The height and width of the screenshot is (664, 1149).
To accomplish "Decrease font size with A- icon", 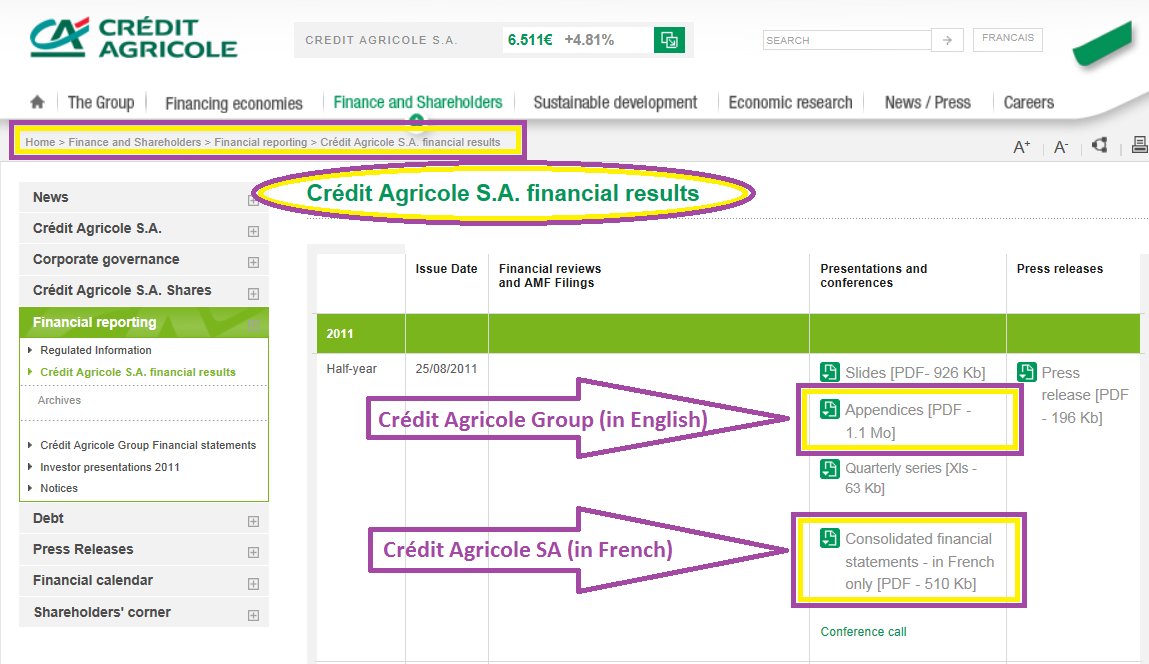I will pos(1060,147).
